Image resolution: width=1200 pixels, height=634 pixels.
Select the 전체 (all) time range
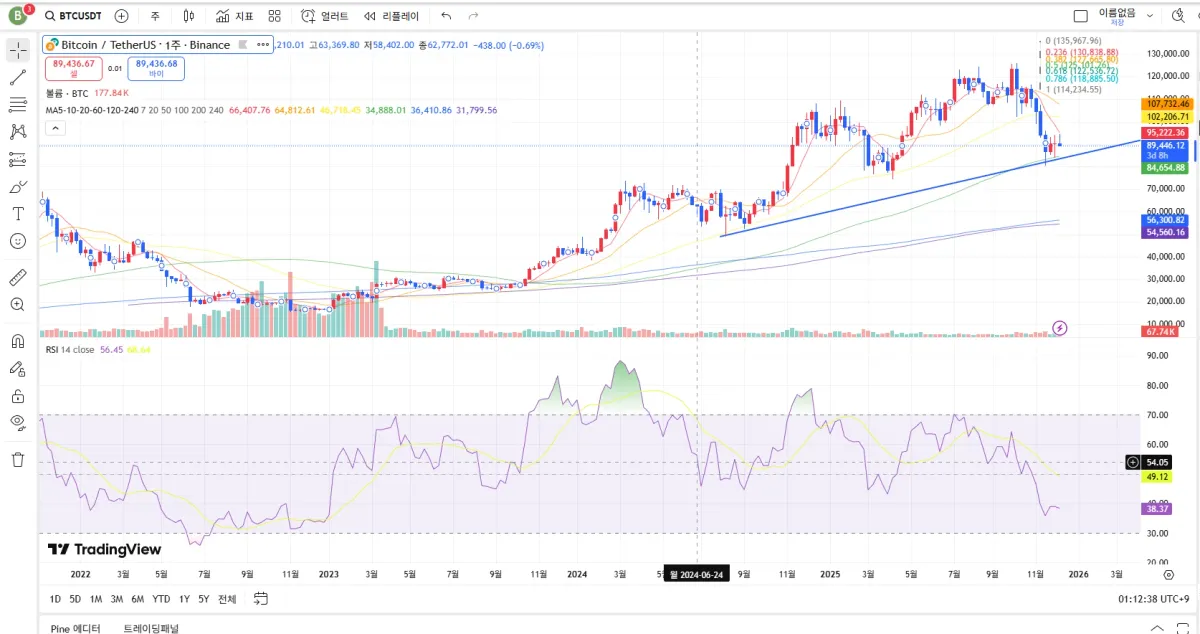pos(227,599)
